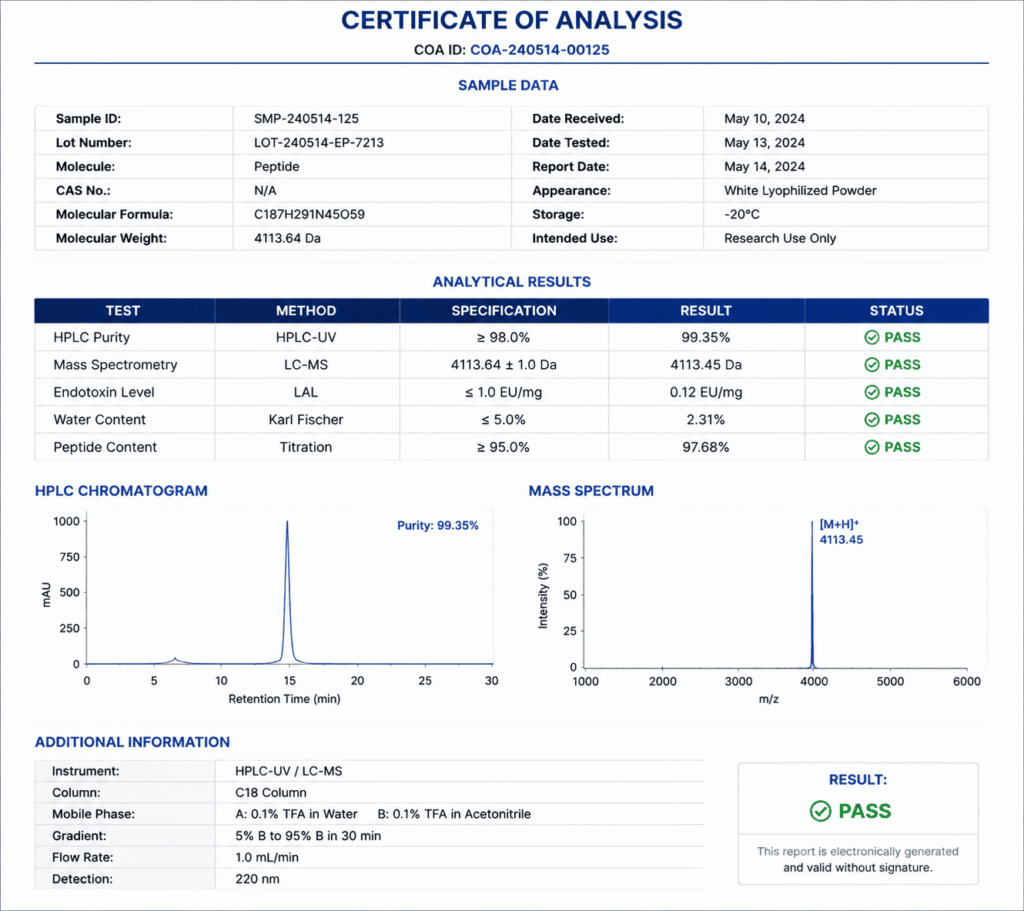Select the COA ID COA-240514-00125

[539, 50]
